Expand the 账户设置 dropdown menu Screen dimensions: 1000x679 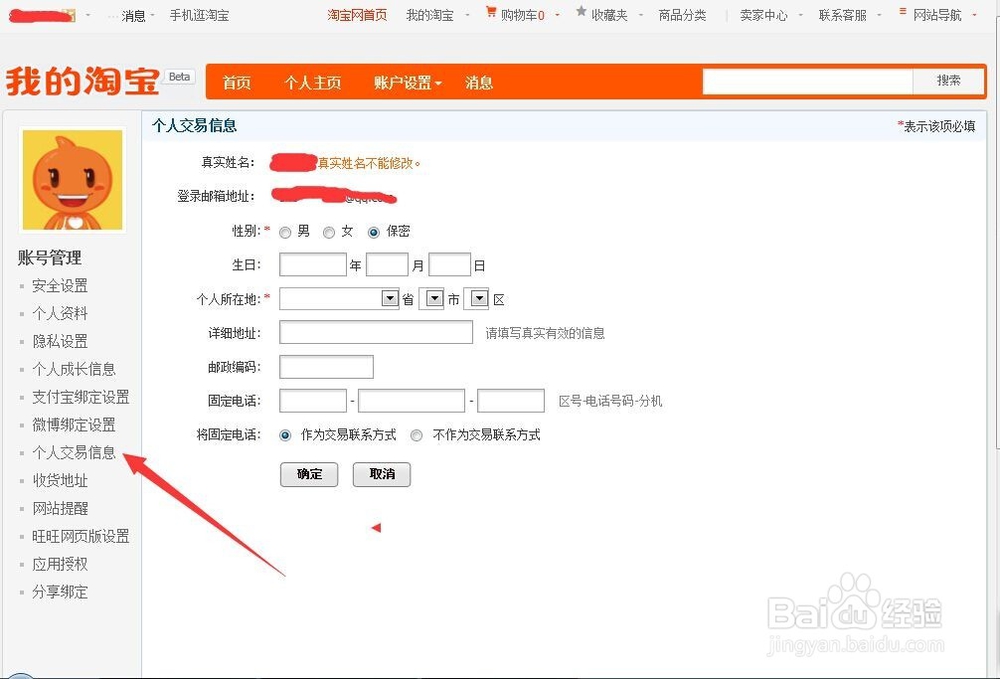(x=408, y=83)
